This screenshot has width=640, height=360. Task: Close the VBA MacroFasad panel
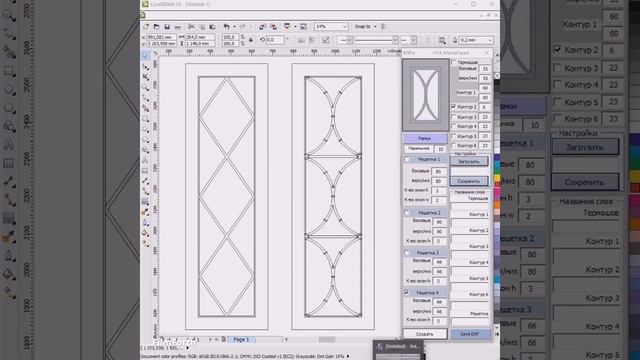(x=487, y=53)
